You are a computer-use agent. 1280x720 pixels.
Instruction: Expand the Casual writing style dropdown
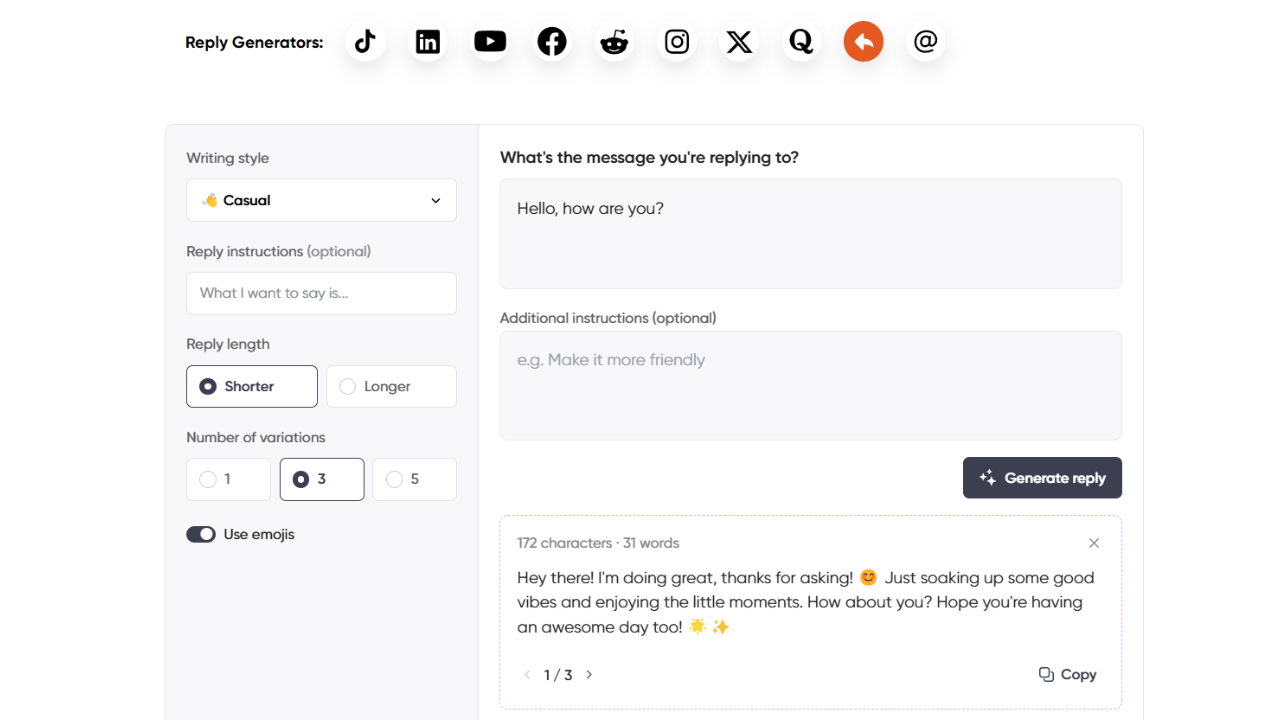point(321,200)
